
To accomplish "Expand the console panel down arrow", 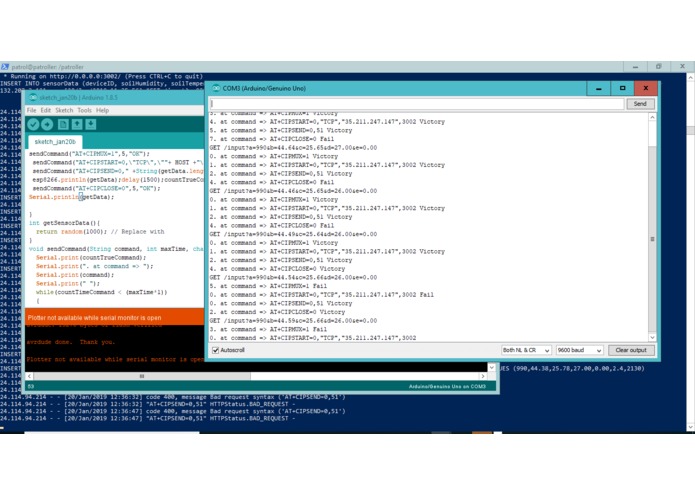I will coord(492,367).
